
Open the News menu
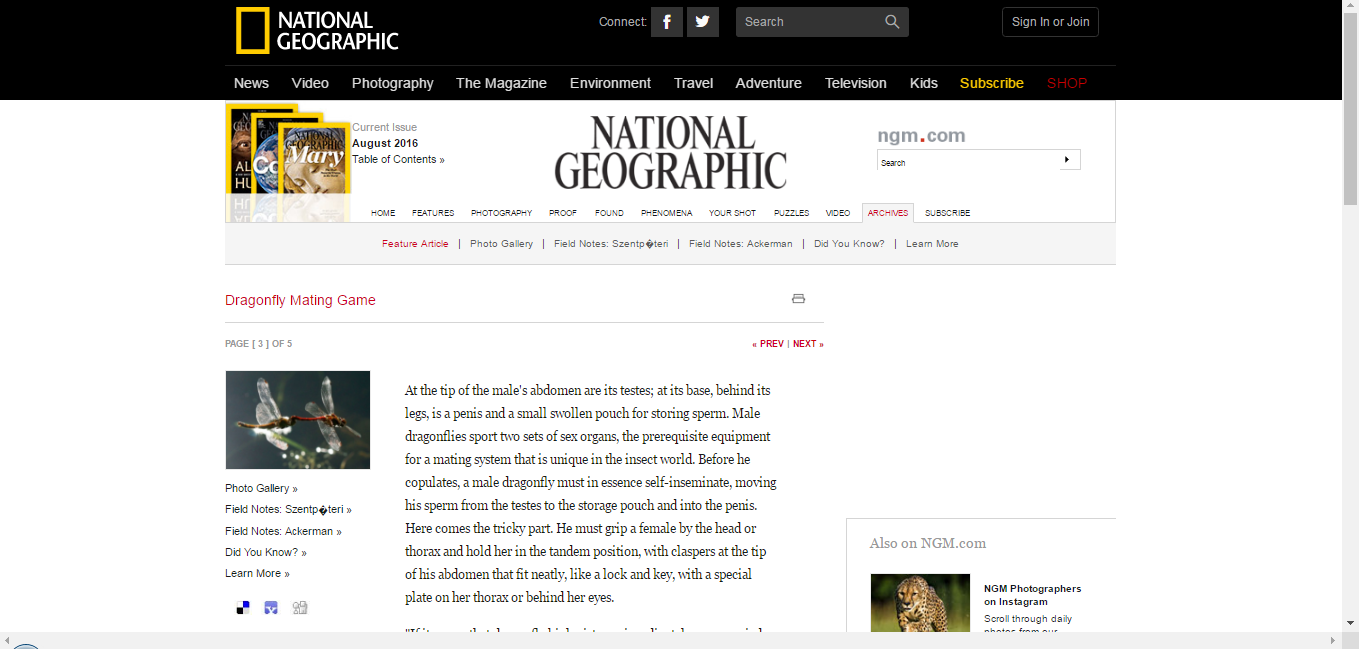click(251, 83)
